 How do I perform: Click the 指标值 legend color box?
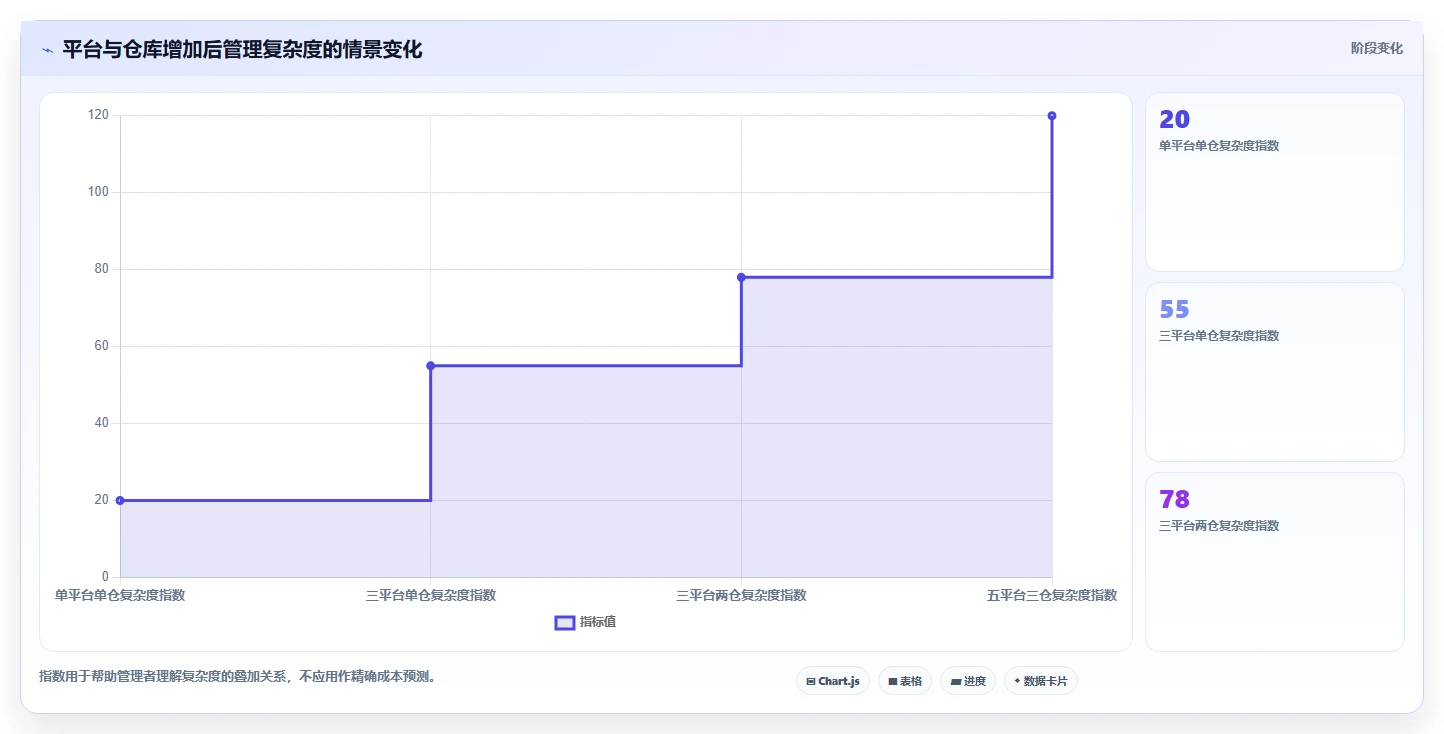[x=565, y=623]
